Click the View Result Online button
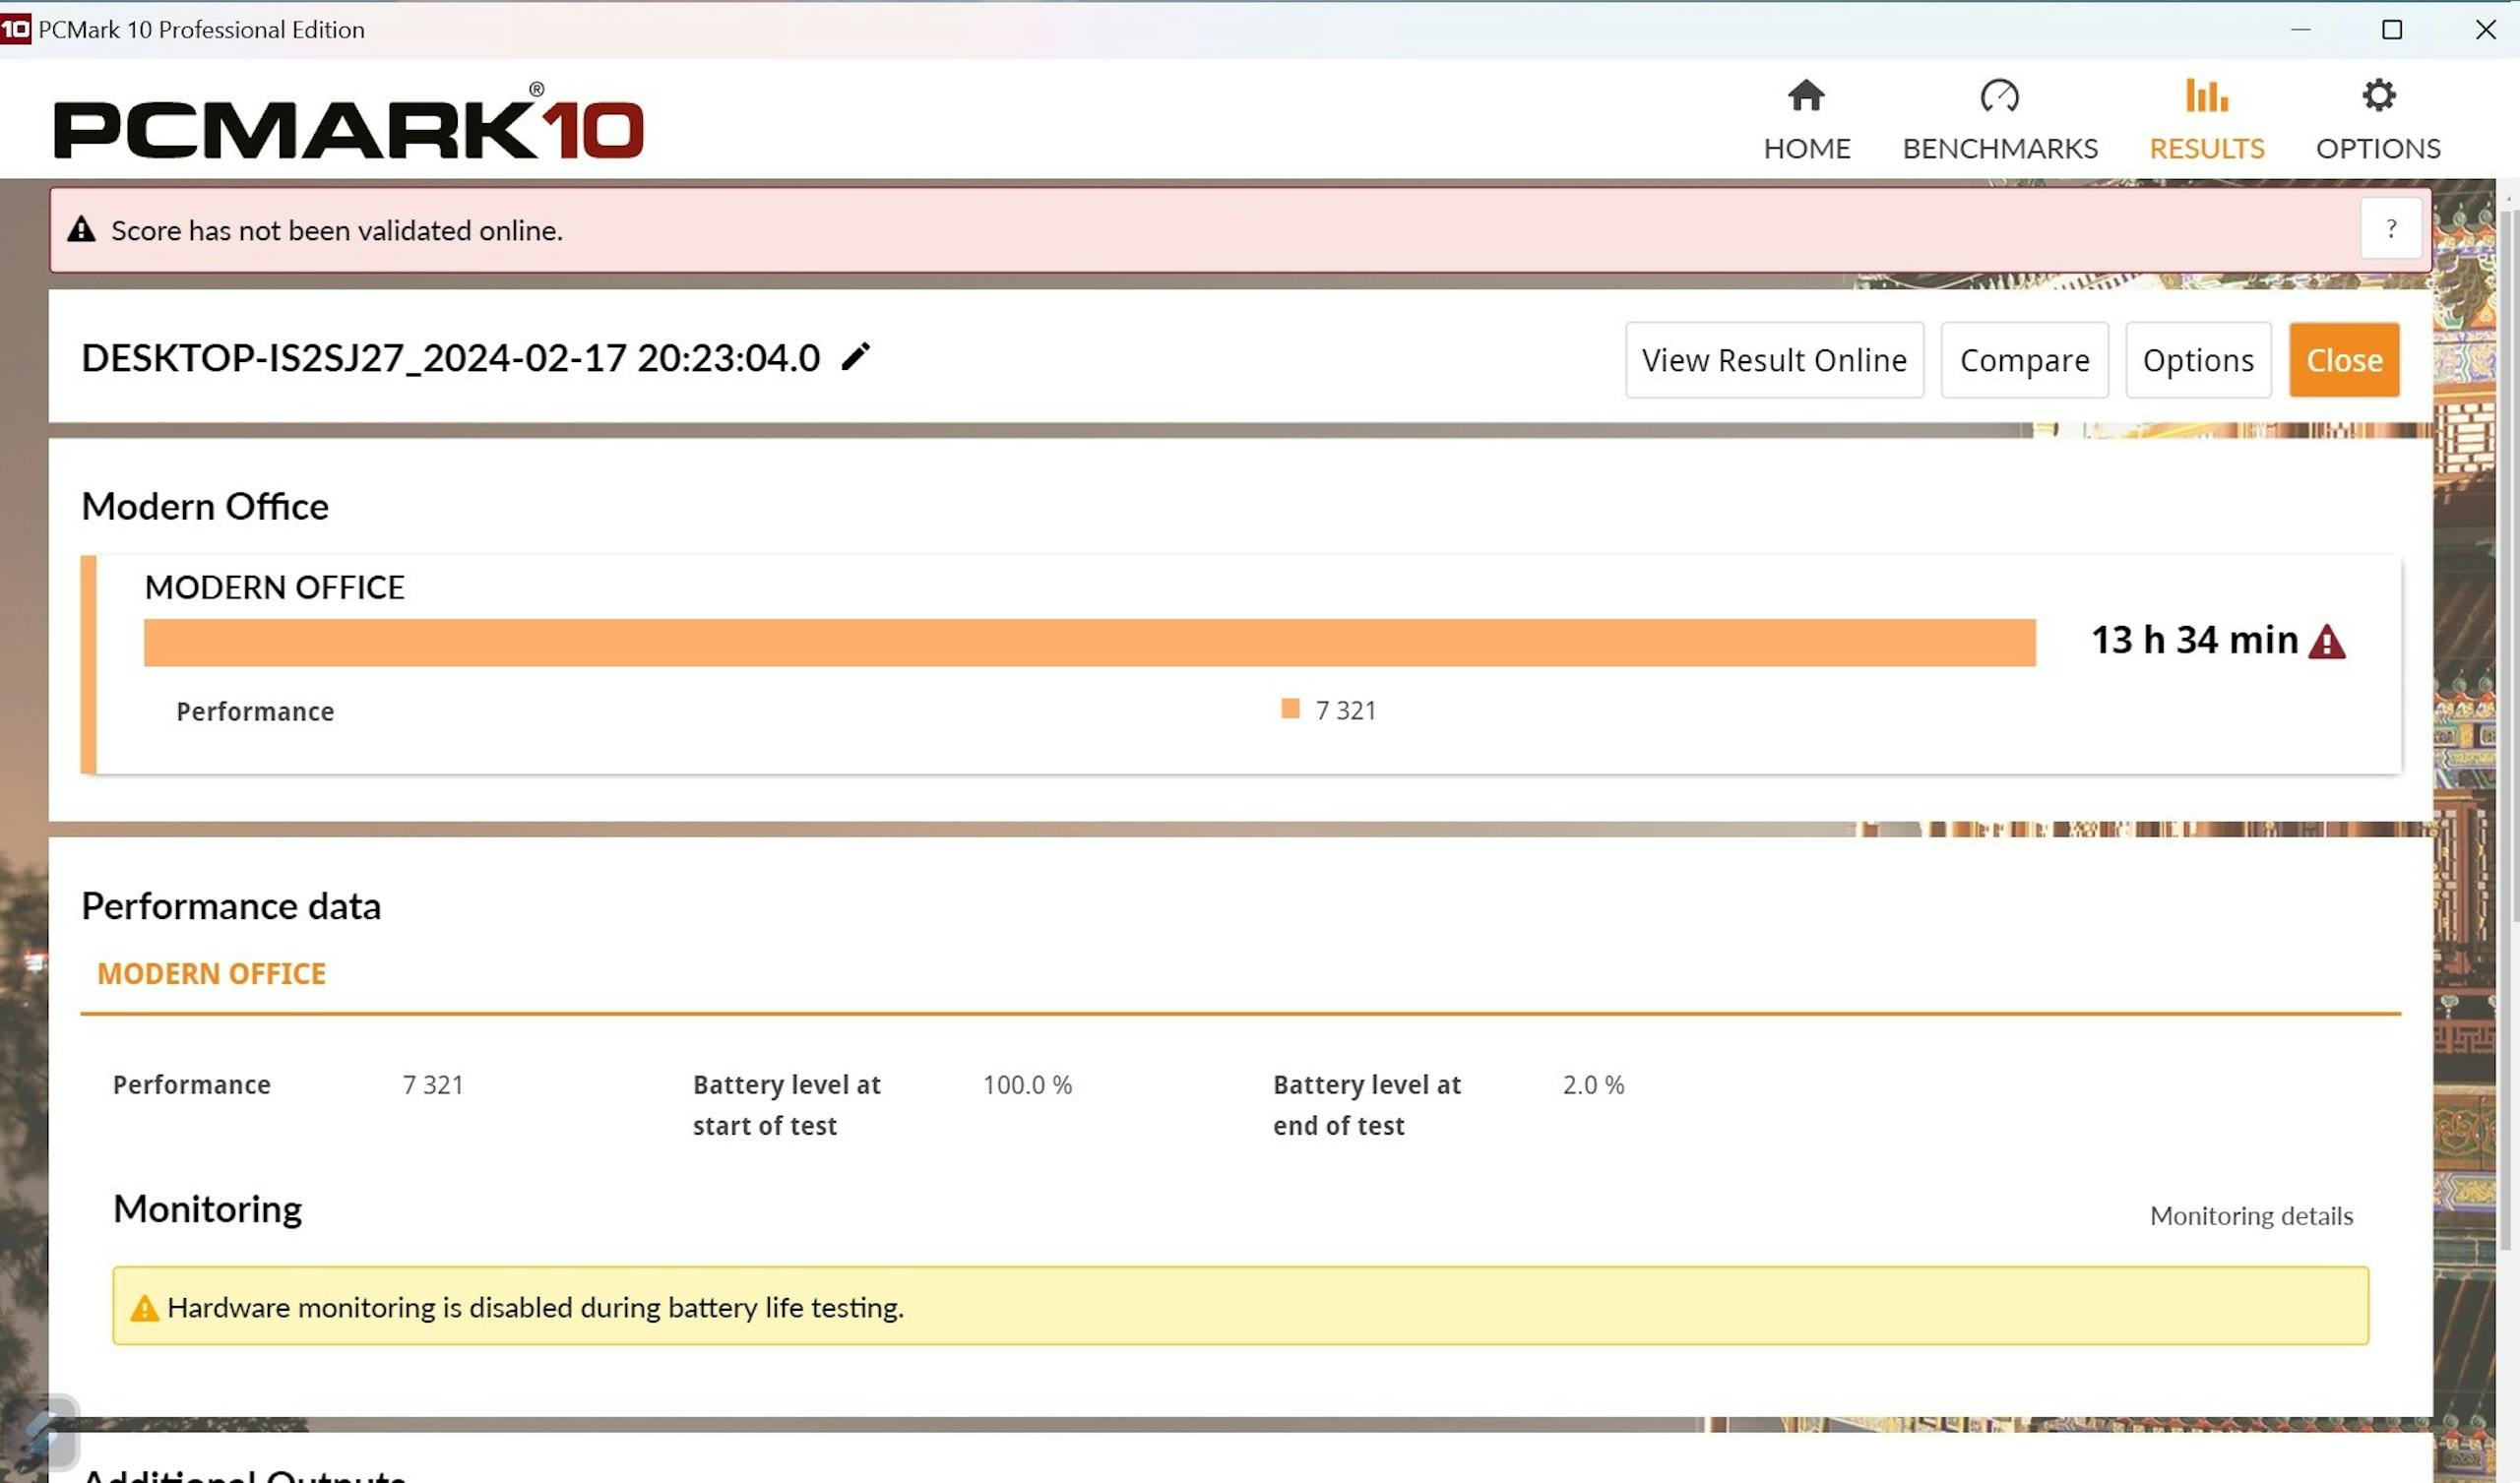This screenshot has height=1483, width=2520. (x=1774, y=360)
